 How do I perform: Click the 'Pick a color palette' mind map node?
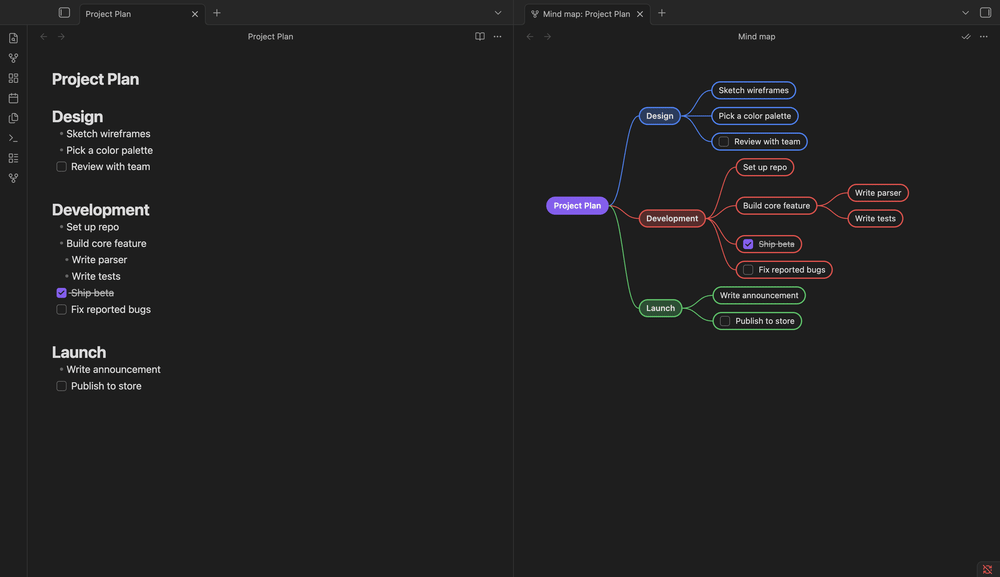(x=754, y=116)
